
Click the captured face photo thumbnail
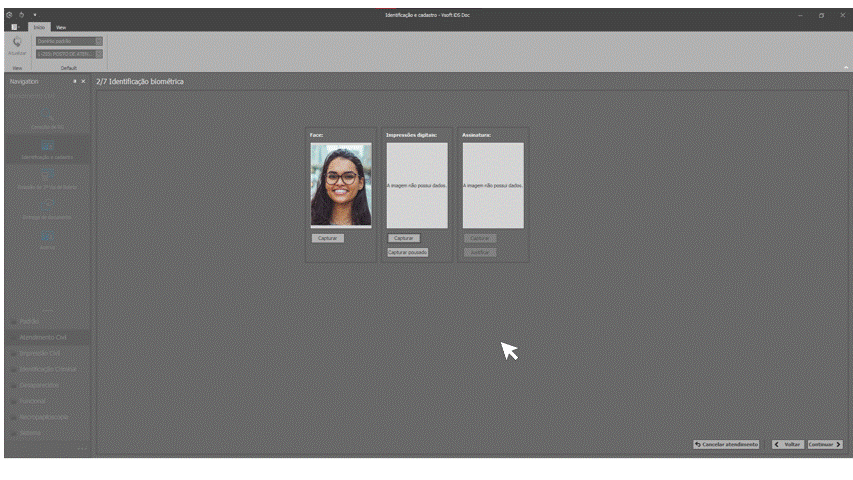[x=341, y=185]
